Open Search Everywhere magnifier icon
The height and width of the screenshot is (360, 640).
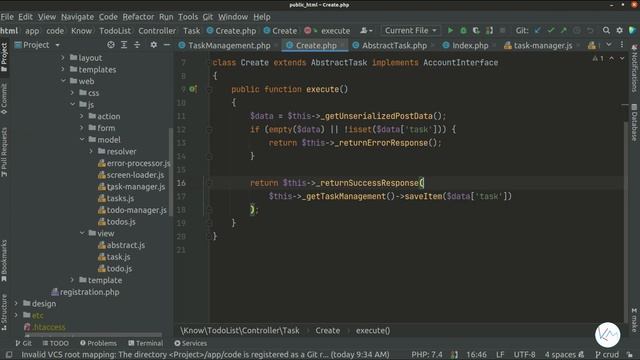click(x=606, y=31)
